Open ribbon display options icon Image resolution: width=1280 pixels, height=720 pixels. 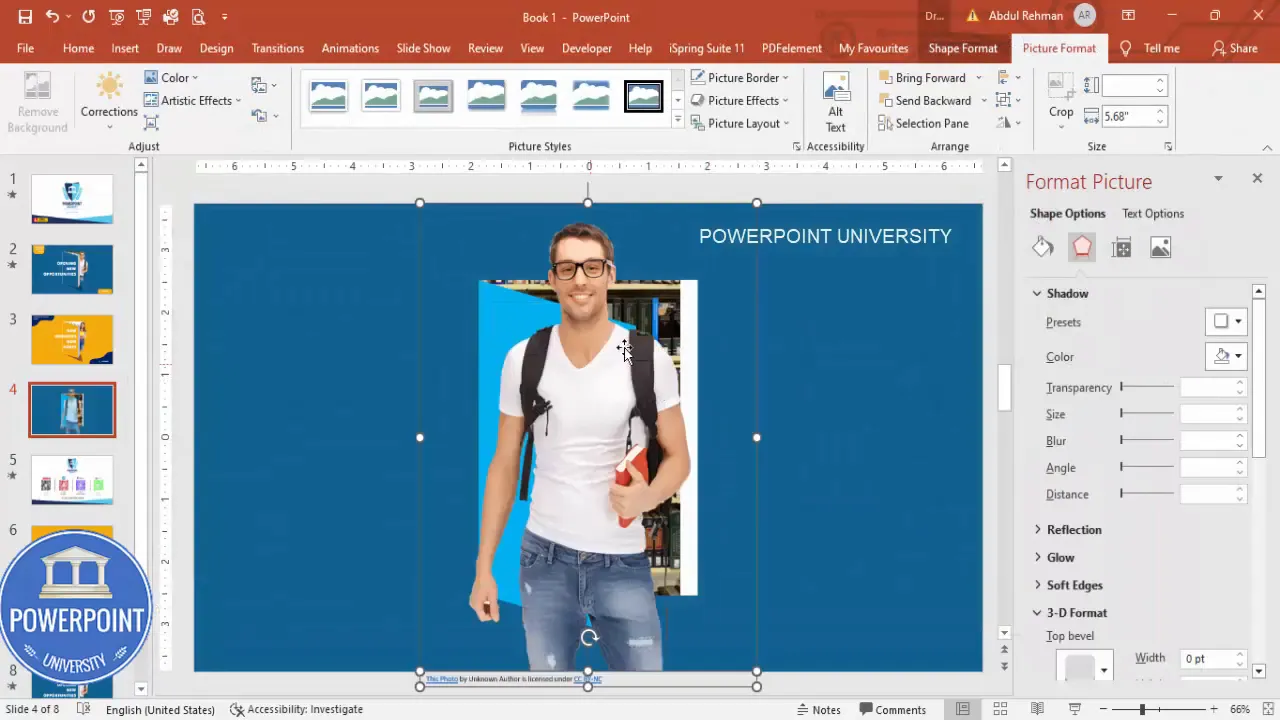(x=1128, y=17)
